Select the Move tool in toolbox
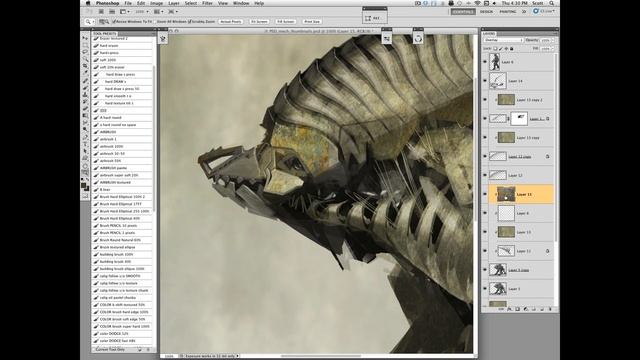This screenshot has height=360, width=640. click(85, 38)
